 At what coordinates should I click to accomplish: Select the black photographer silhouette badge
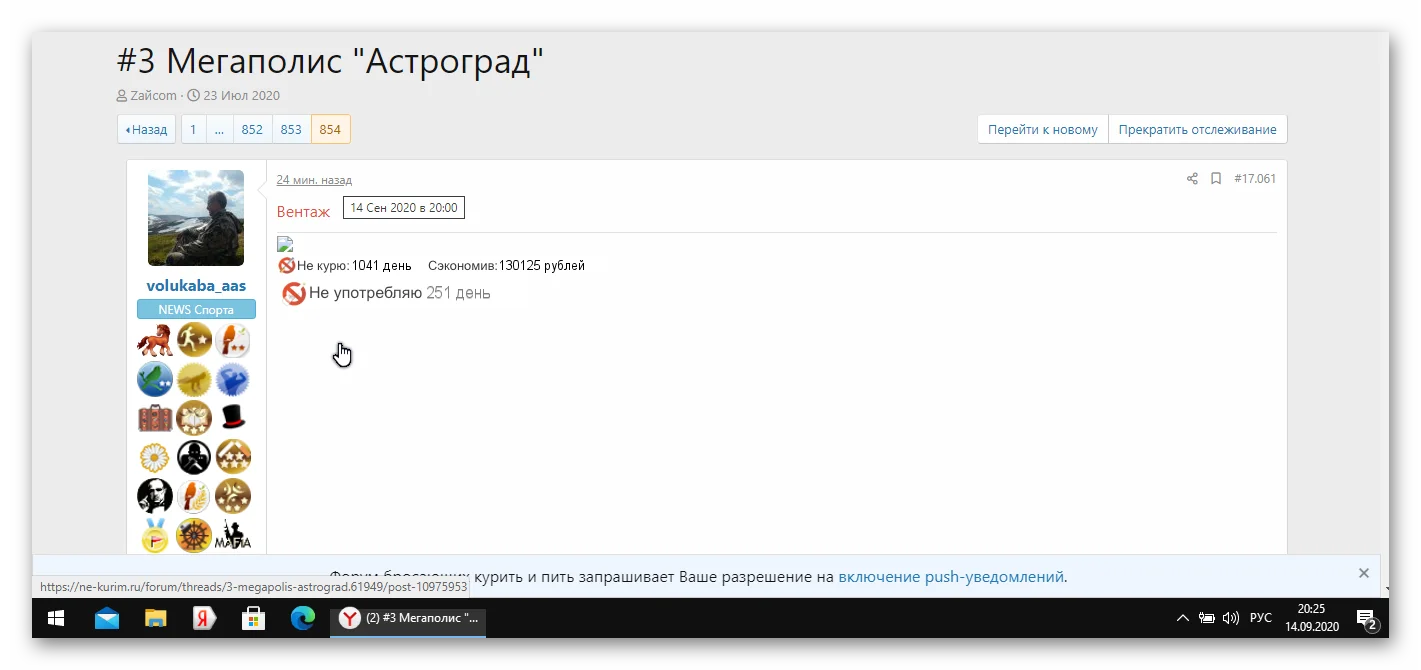(195, 457)
